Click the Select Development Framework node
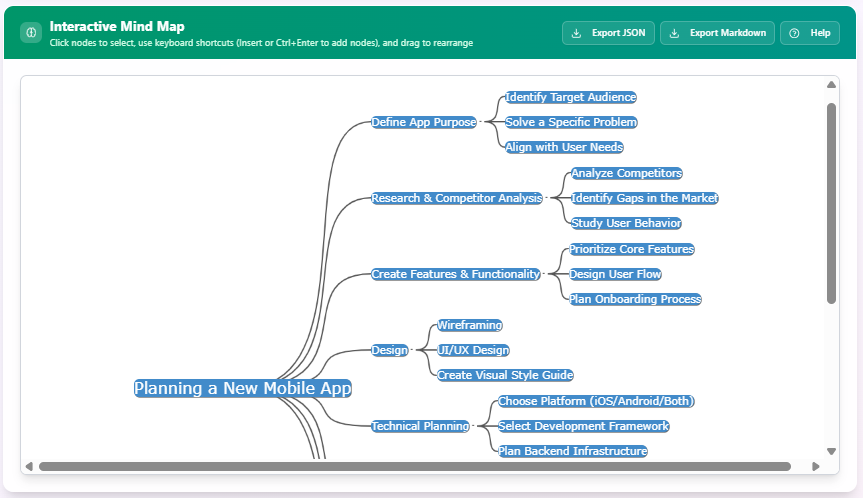Image resolution: width=863 pixels, height=498 pixels. pos(583,426)
